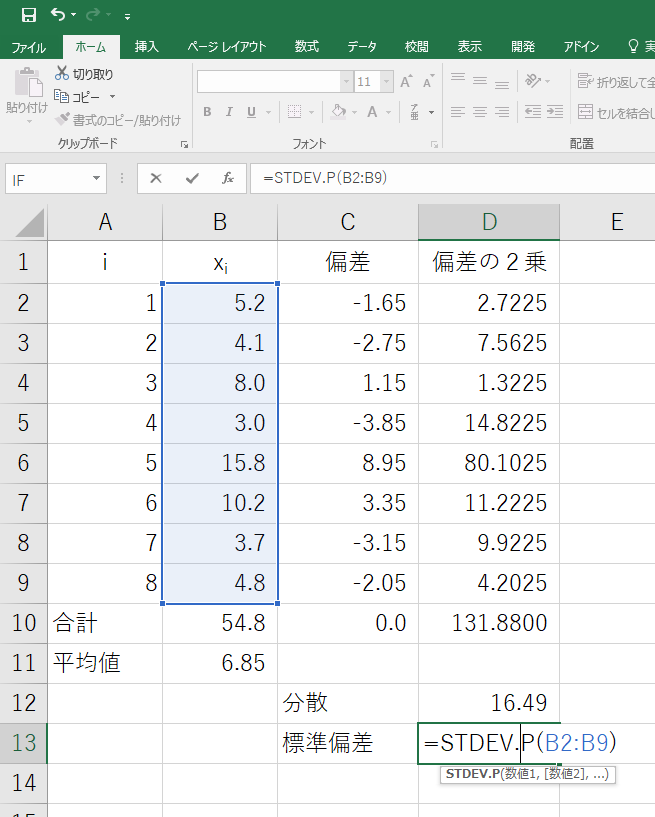Switch to the 表示 (View) tab
Image resolution: width=655 pixels, height=817 pixels.
pyautogui.click(x=469, y=47)
